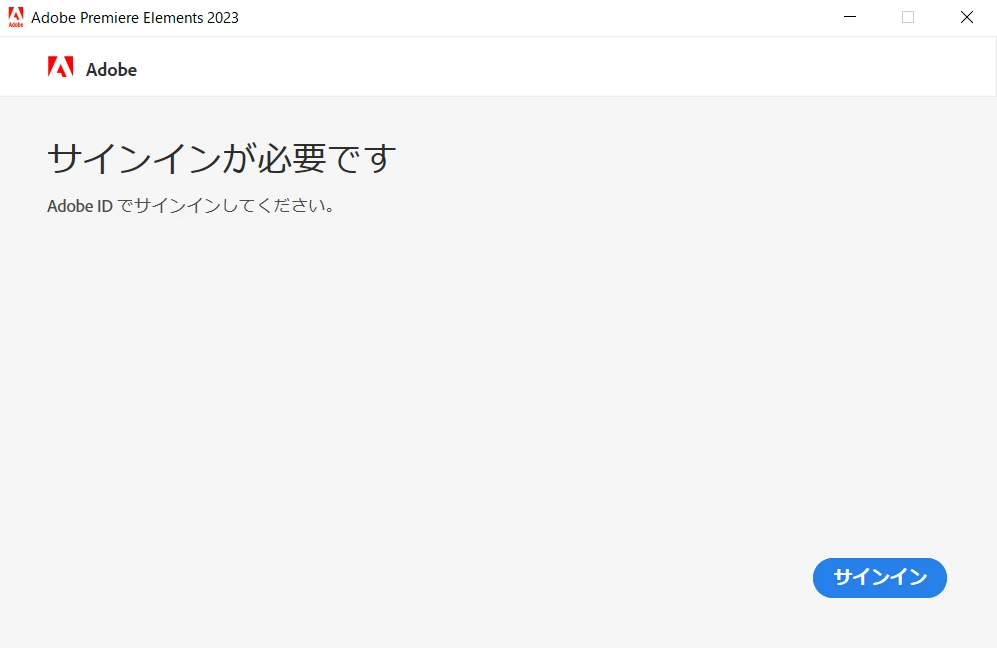The height and width of the screenshot is (648, 997).
Task: Click the blue サインイン sign-in button
Action: click(879, 577)
